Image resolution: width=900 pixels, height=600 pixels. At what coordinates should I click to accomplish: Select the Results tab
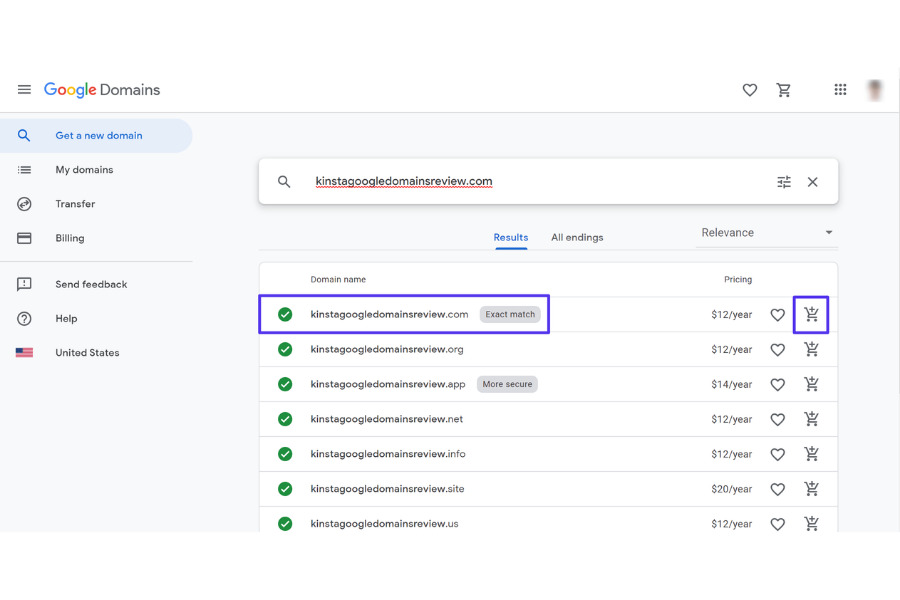(x=510, y=238)
